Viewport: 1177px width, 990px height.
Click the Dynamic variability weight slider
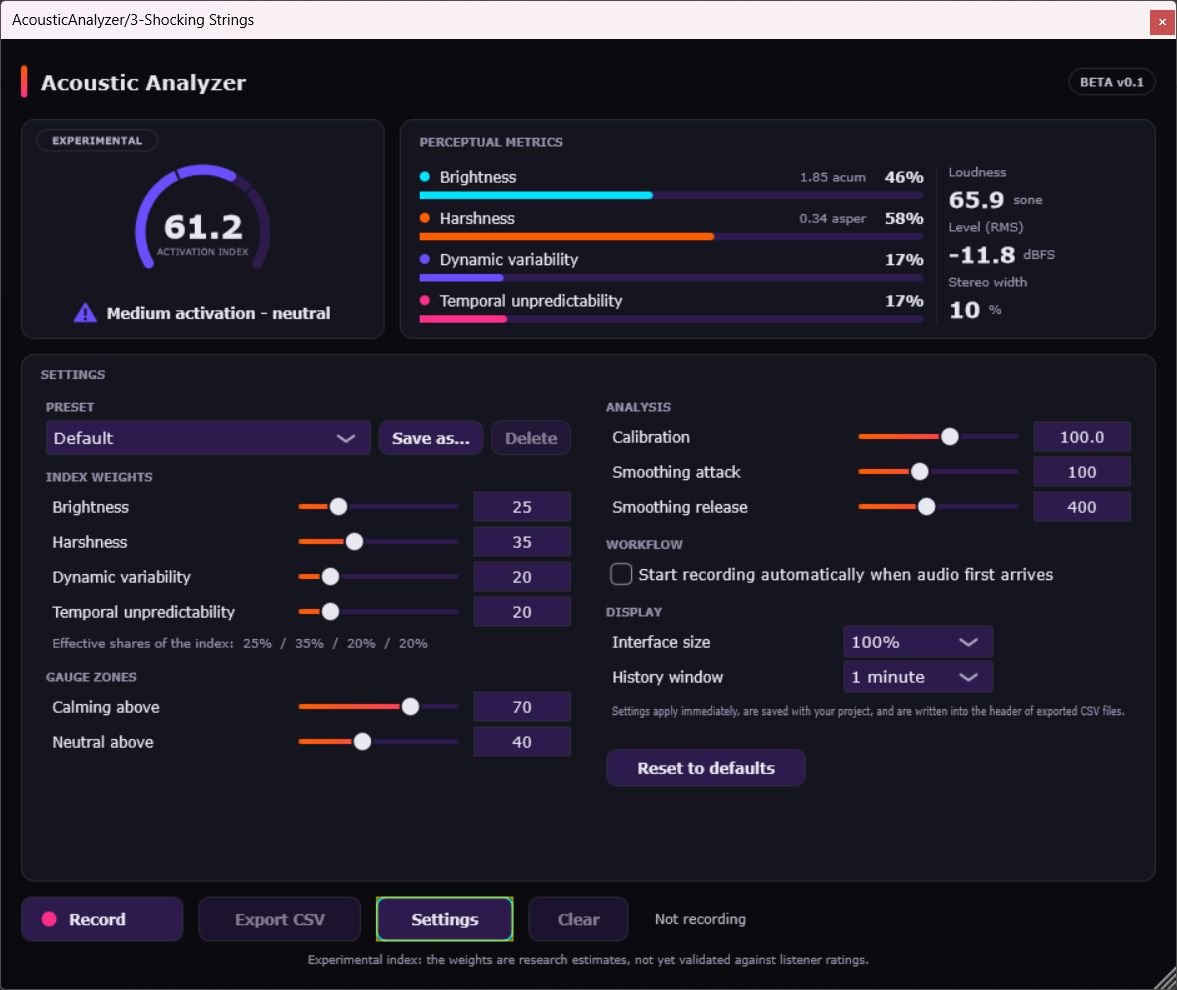378,576
